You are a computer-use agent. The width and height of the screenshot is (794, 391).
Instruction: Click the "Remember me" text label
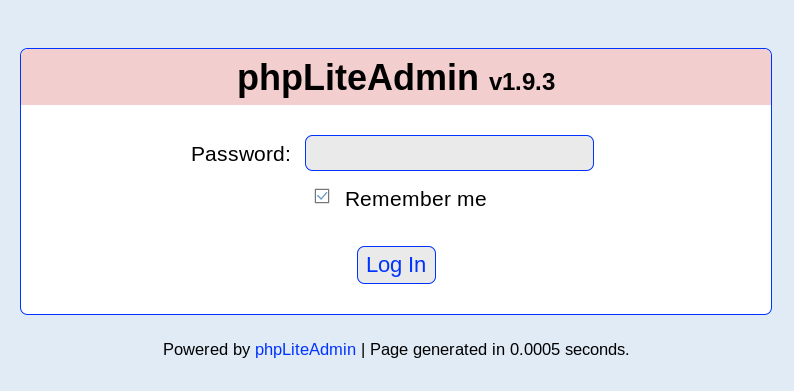(416, 199)
